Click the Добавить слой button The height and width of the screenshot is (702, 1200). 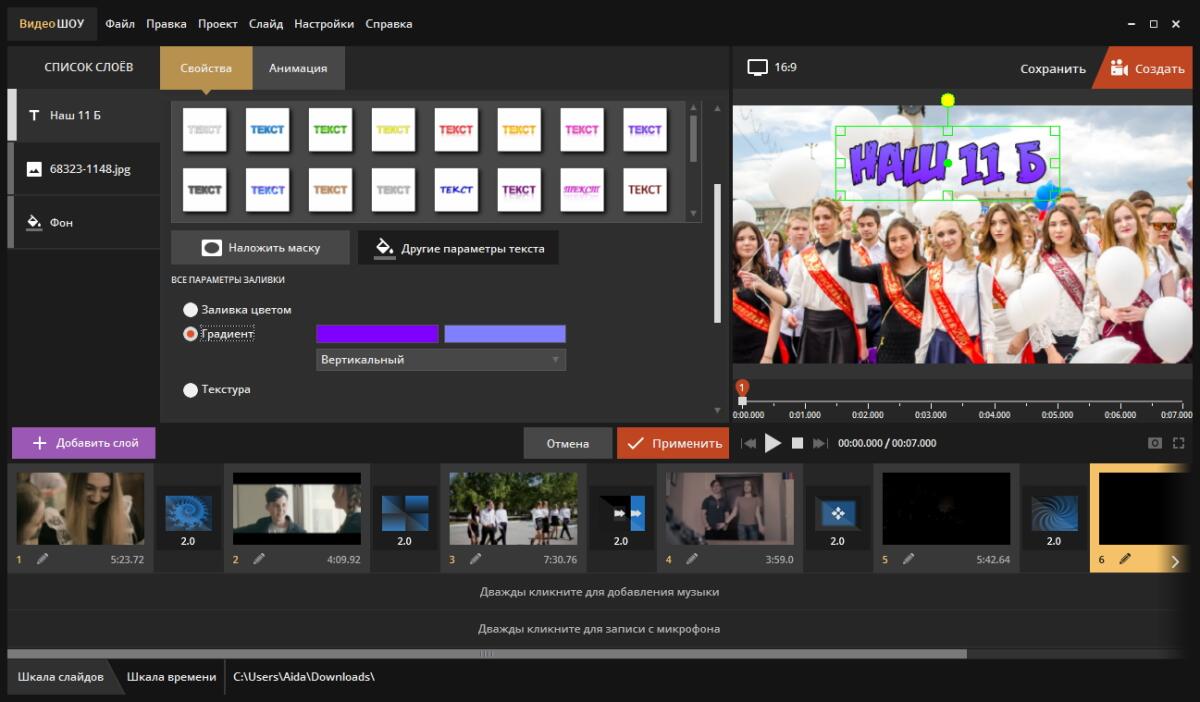pos(84,443)
